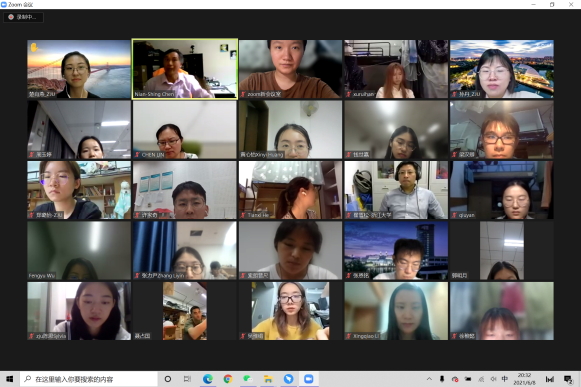Select Nian-Shing Chen's highlighted video tile
The height and width of the screenshot is (387, 581).
point(185,69)
